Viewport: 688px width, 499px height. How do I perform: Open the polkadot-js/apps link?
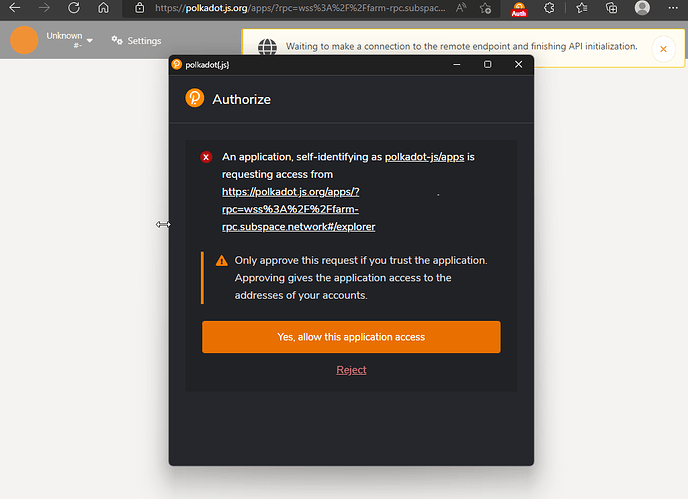coord(424,157)
